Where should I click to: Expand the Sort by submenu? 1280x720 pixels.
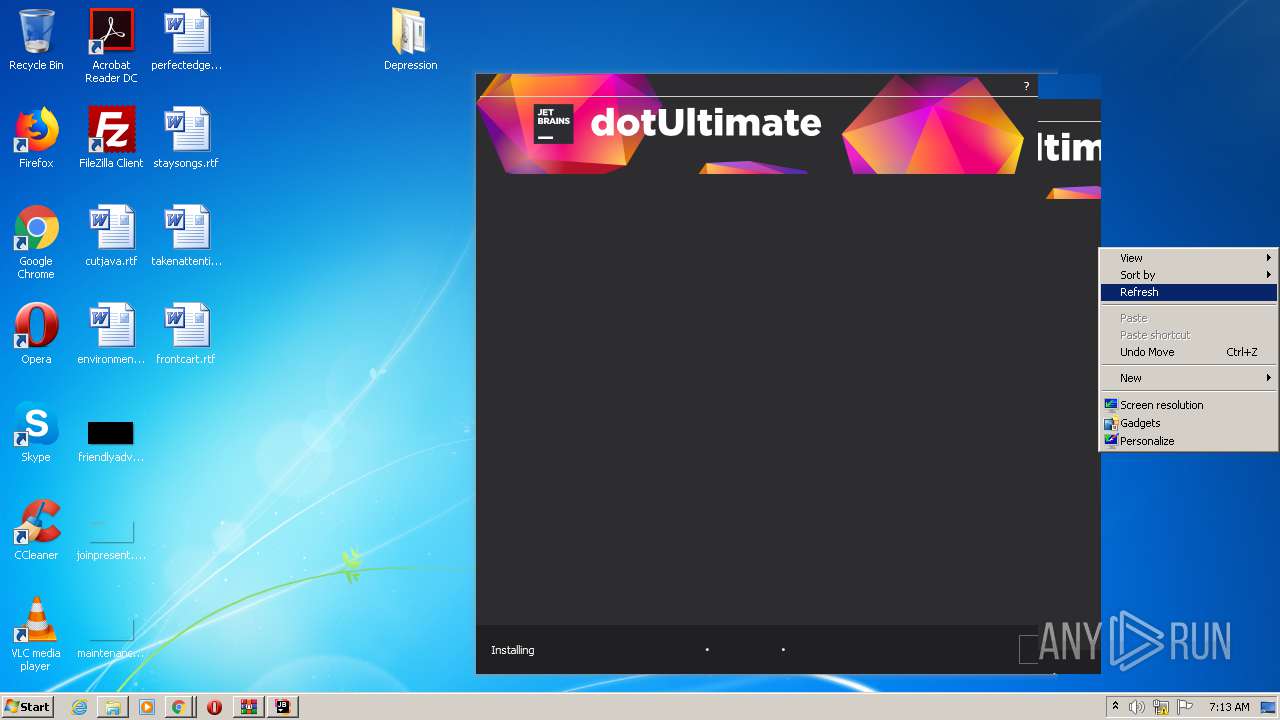[1188, 275]
